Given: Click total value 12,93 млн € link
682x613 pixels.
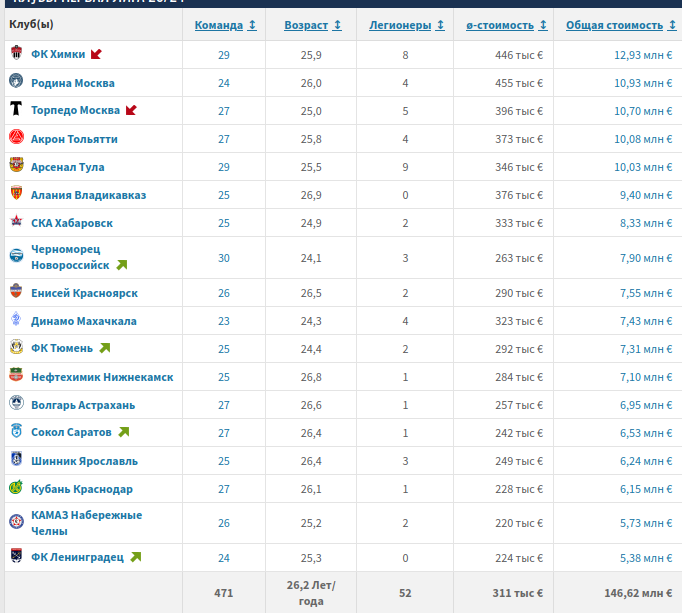Looking at the screenshot, I should coord(643,55).
